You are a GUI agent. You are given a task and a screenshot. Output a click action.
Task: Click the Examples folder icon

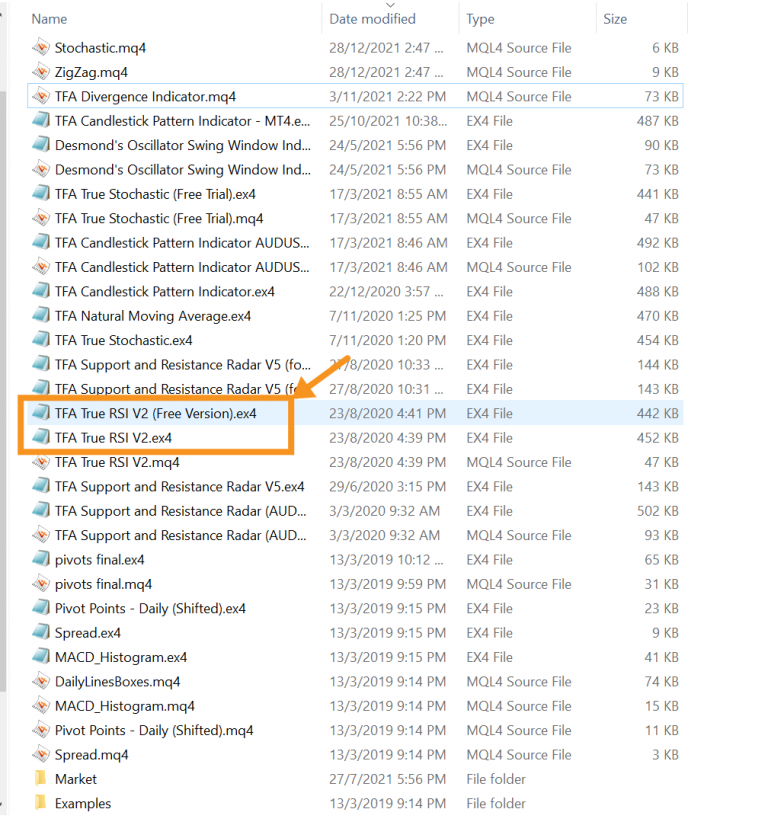(41, 803)
